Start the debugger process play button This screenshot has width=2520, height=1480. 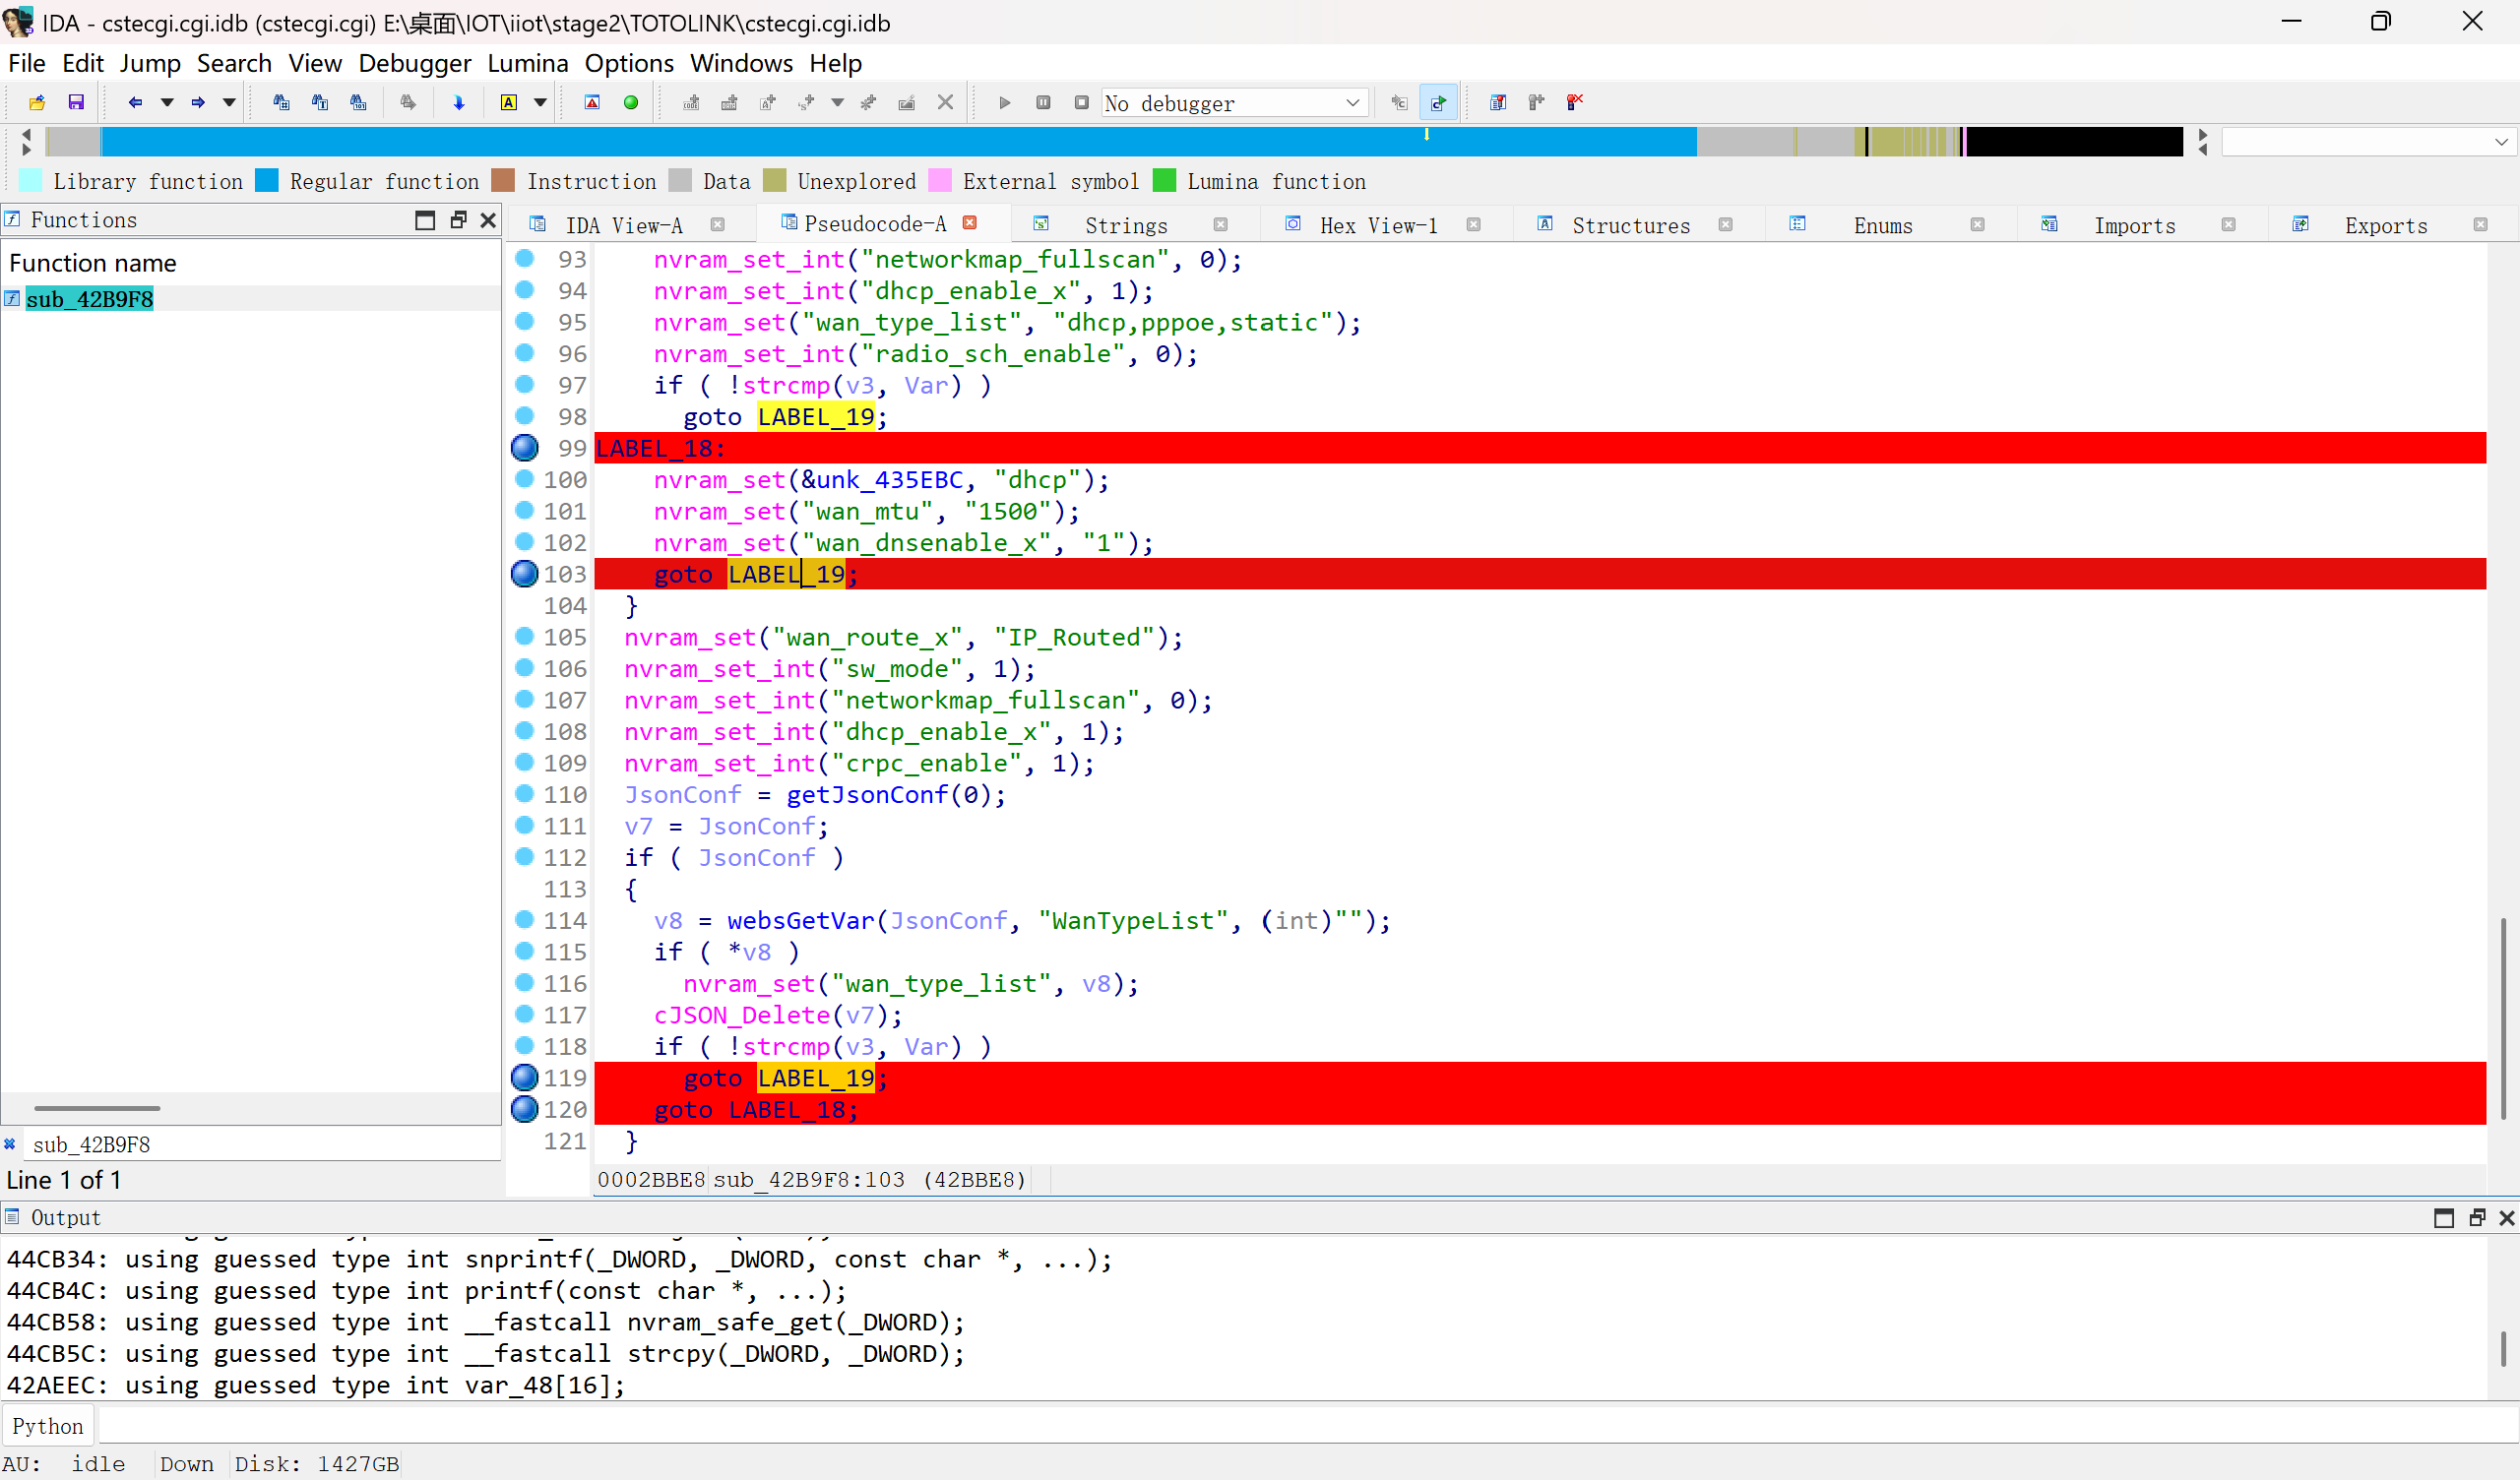[1005, 103]
